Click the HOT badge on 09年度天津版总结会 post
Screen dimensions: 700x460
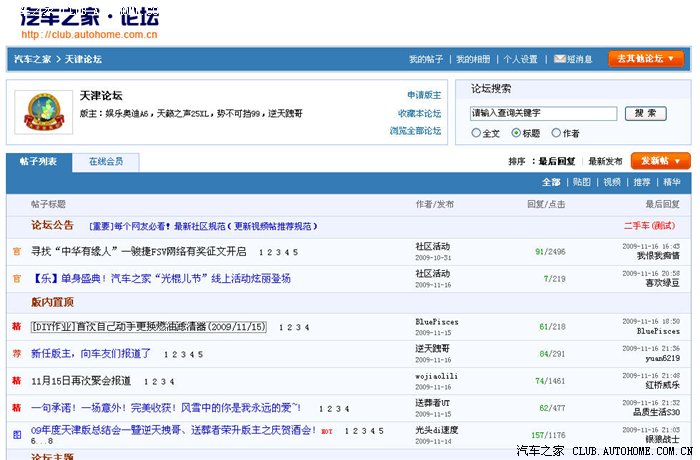327,431
